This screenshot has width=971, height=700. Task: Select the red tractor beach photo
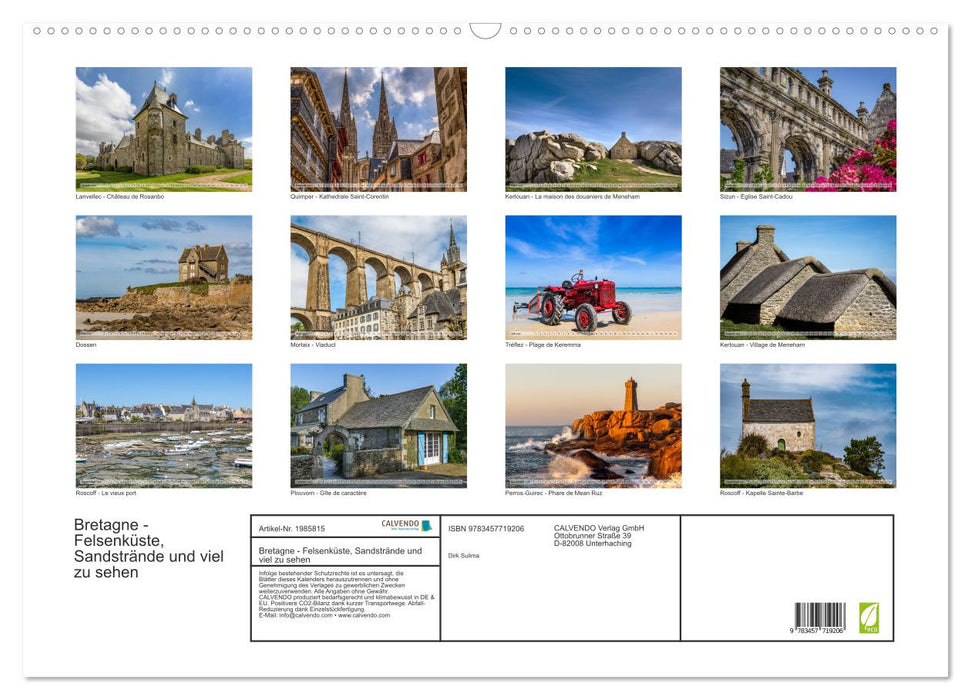click(x=593, y=277)
